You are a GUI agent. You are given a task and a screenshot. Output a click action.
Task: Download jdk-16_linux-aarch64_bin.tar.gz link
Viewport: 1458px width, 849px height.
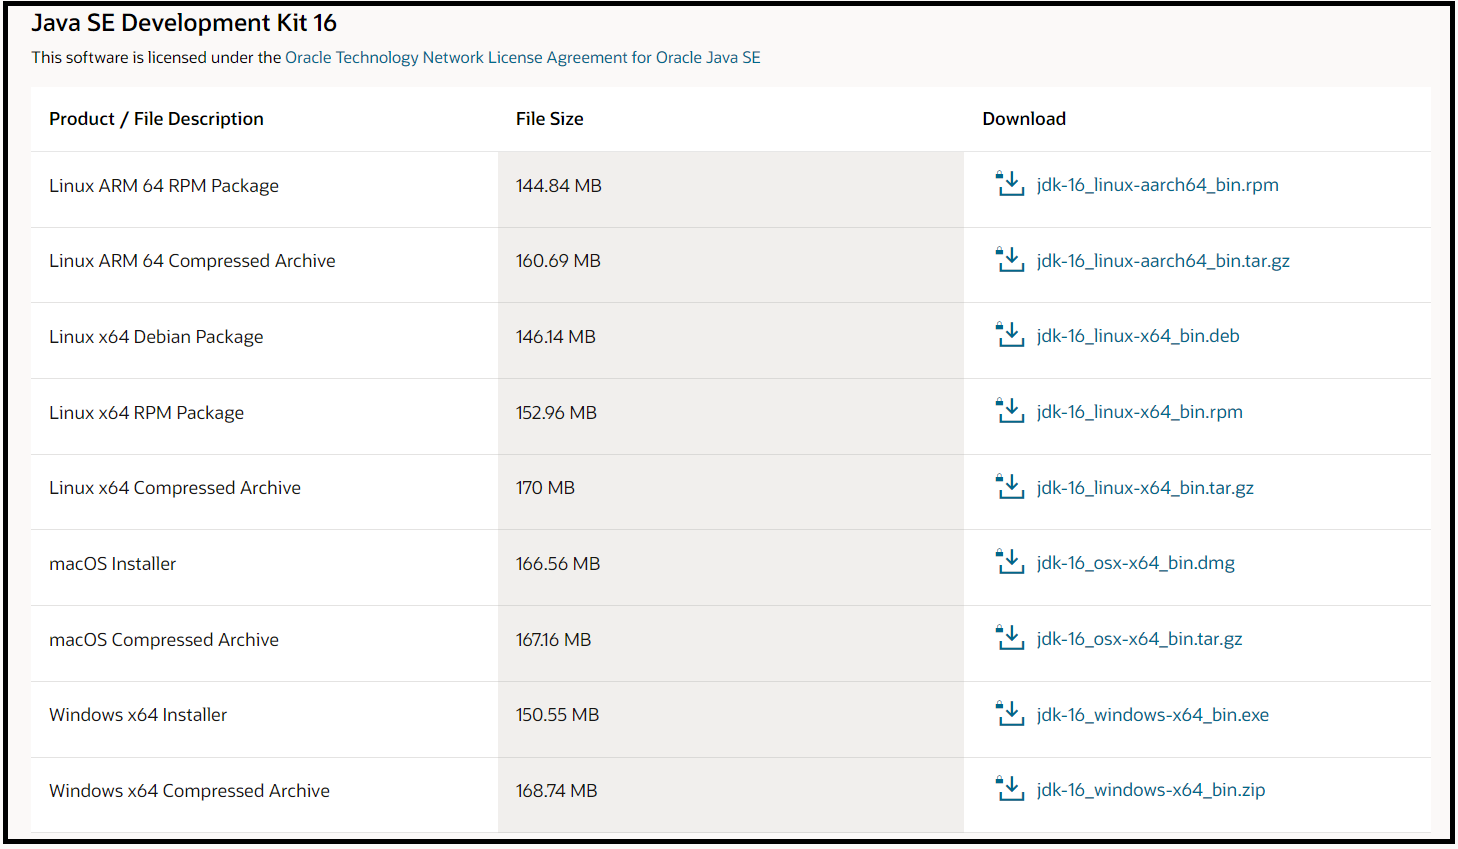(1163, 261)
